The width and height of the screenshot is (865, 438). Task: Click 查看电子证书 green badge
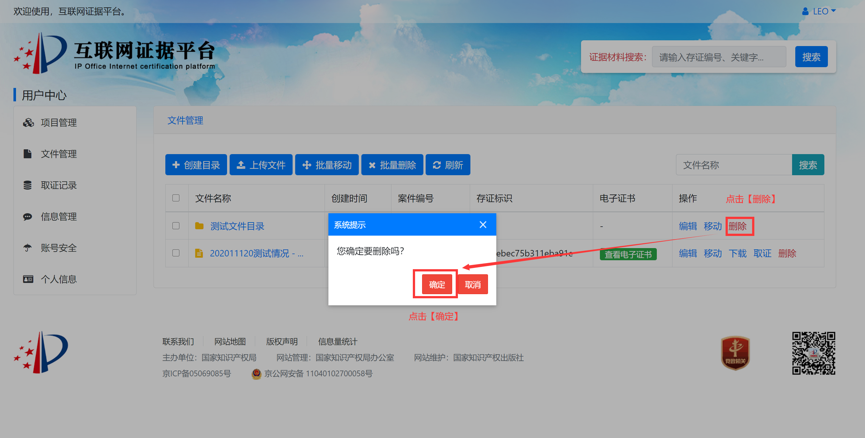point(628,254)
